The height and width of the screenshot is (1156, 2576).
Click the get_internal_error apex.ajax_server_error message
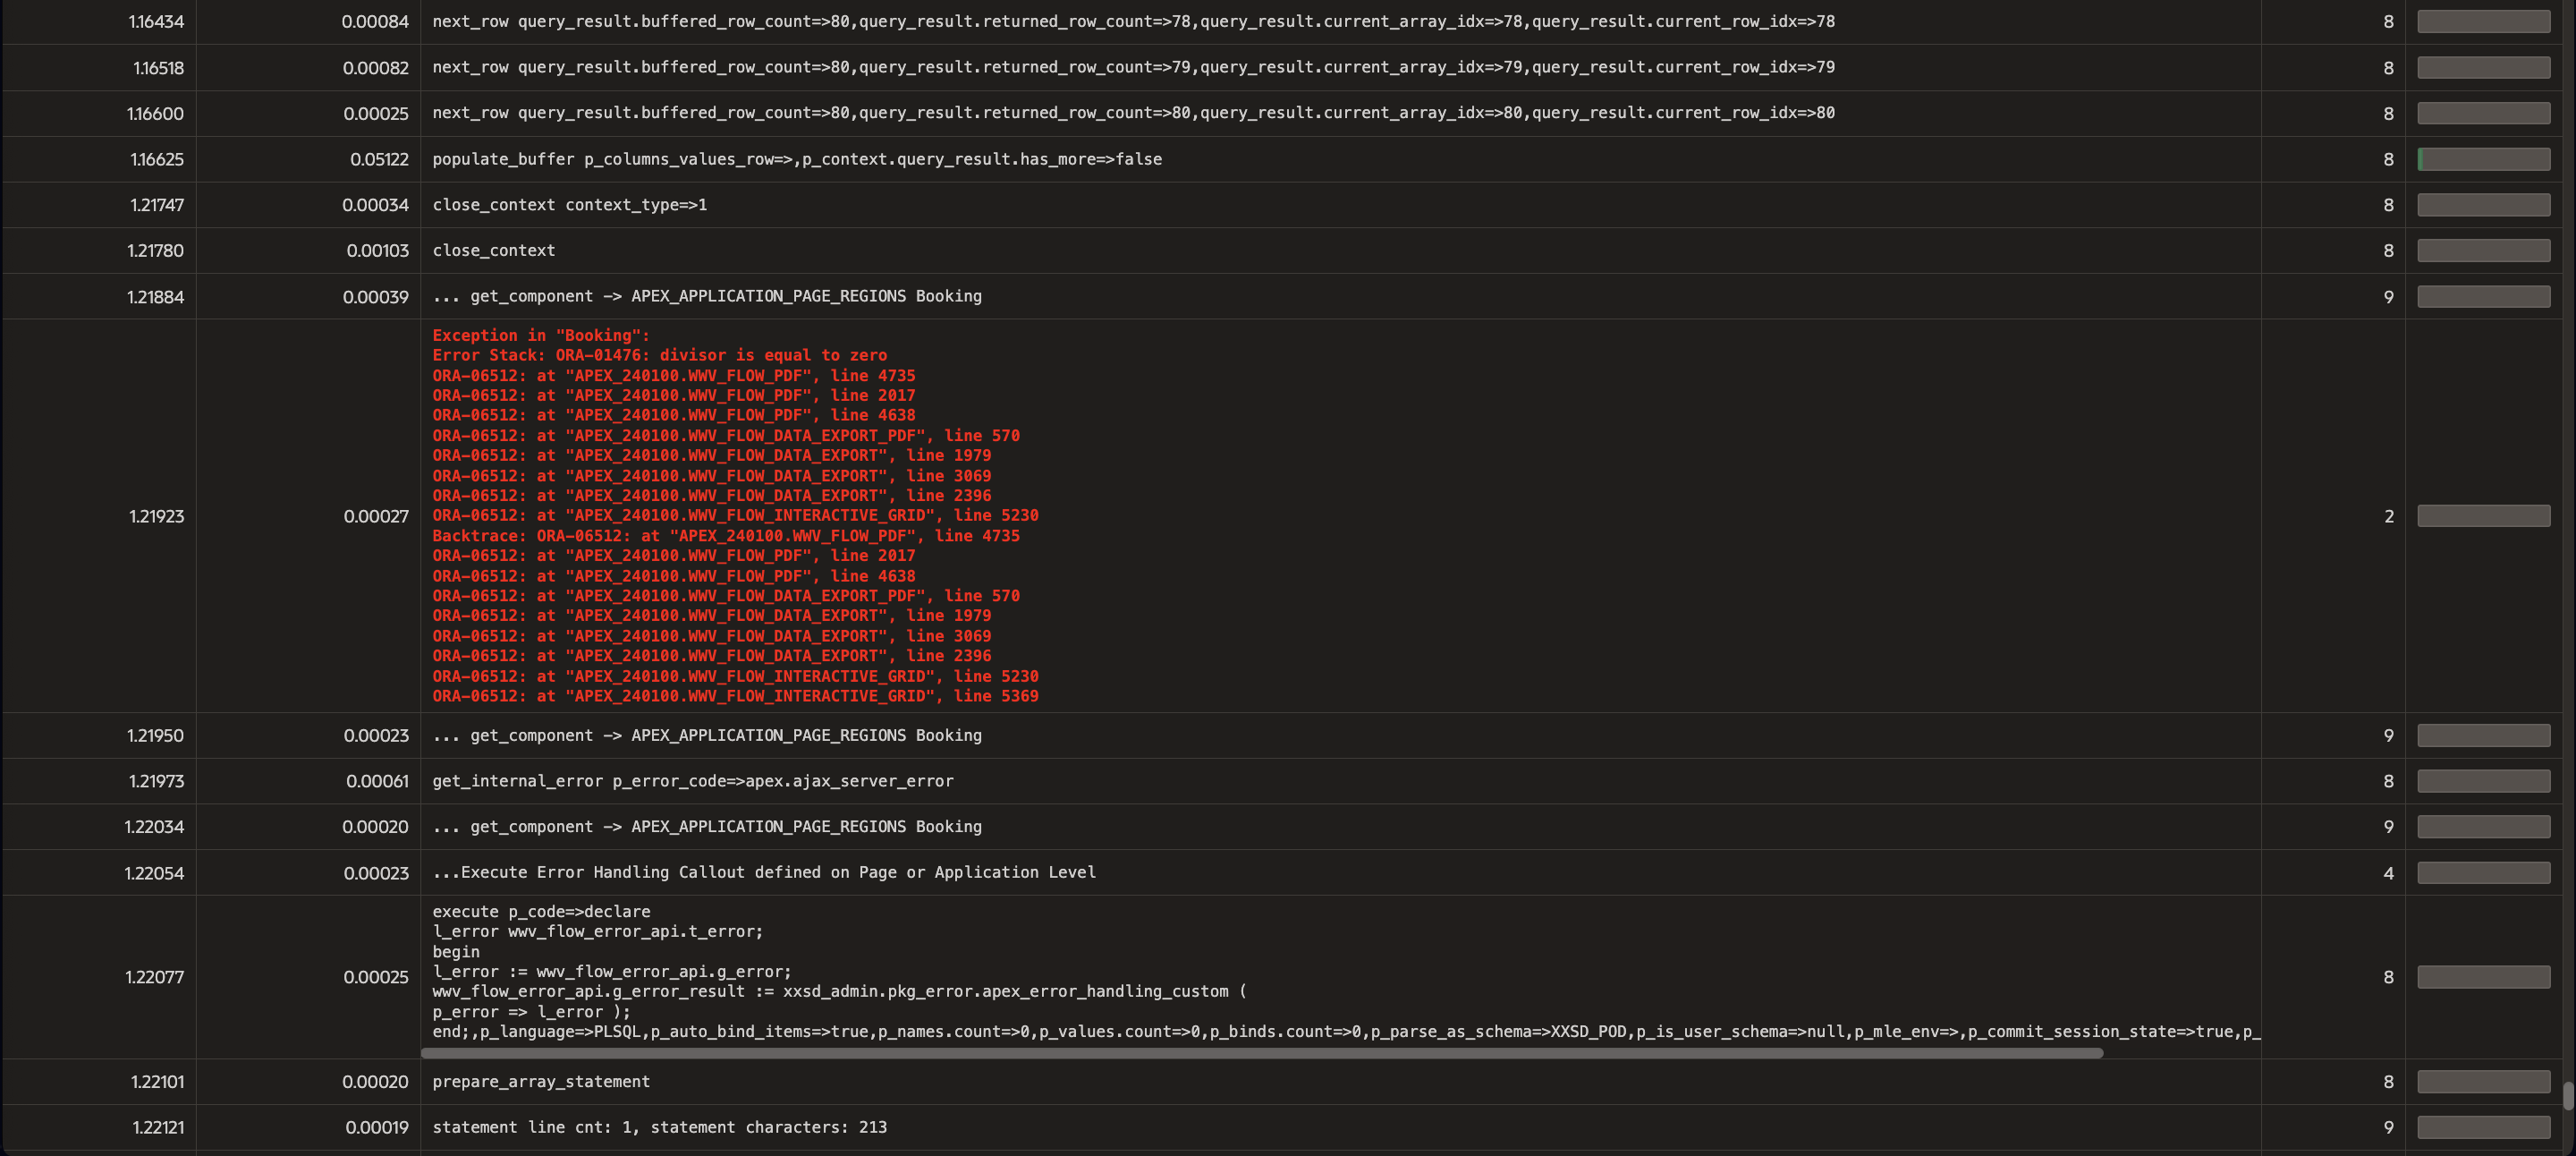point(692,781)
